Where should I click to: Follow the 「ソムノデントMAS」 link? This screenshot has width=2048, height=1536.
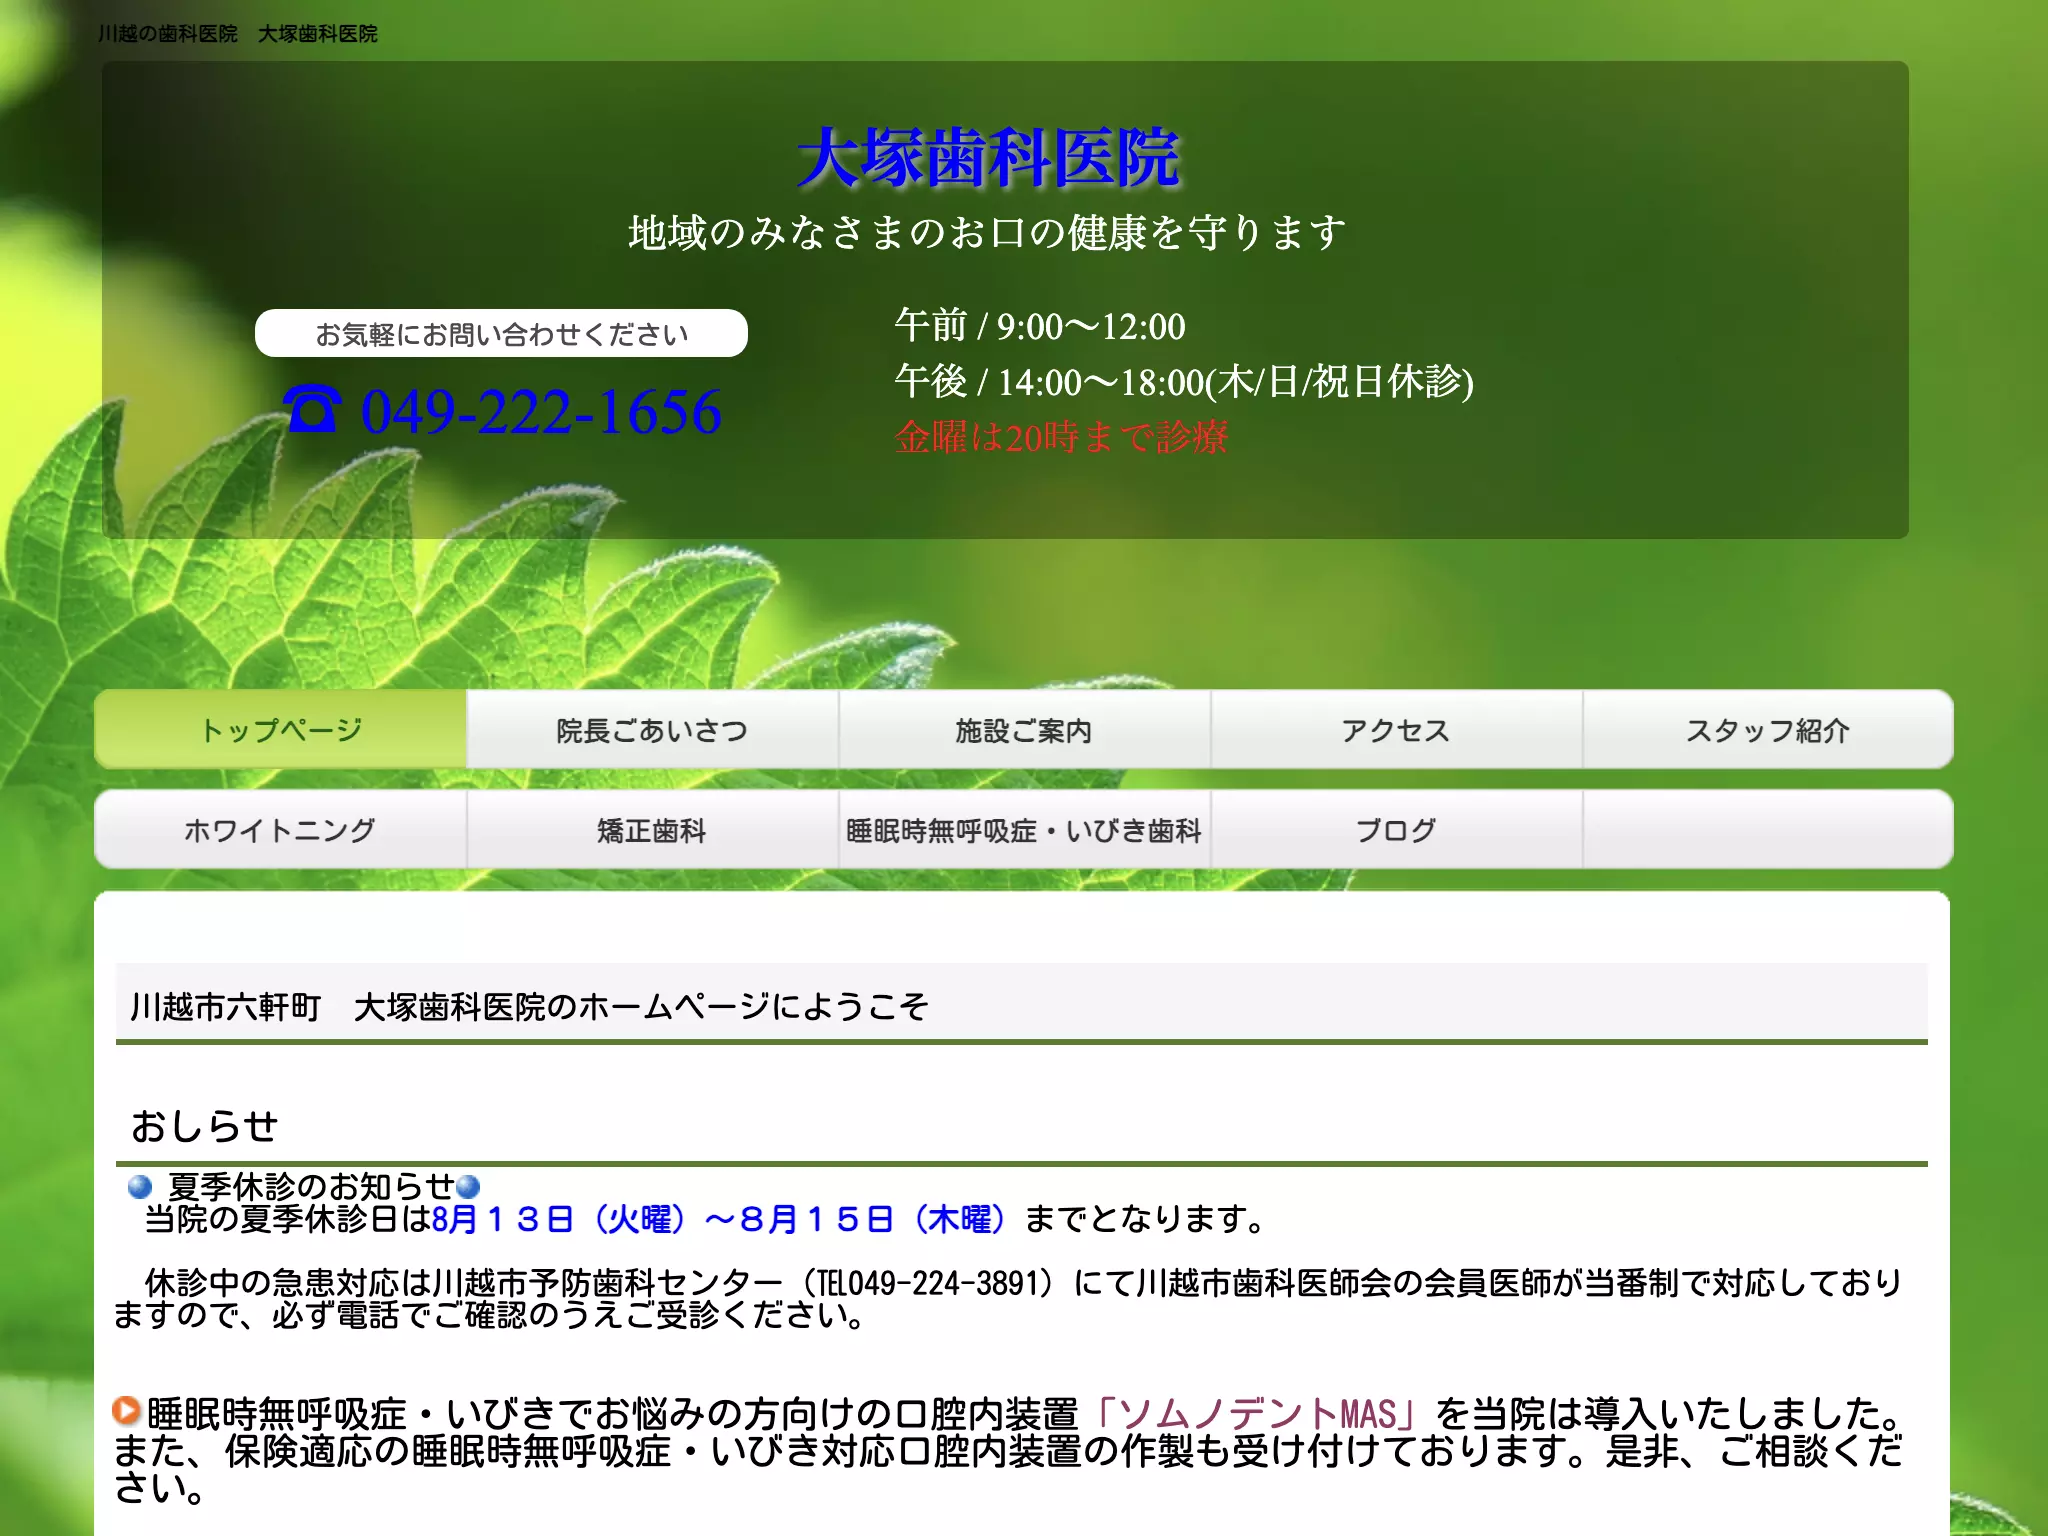click(1256, 1414)
